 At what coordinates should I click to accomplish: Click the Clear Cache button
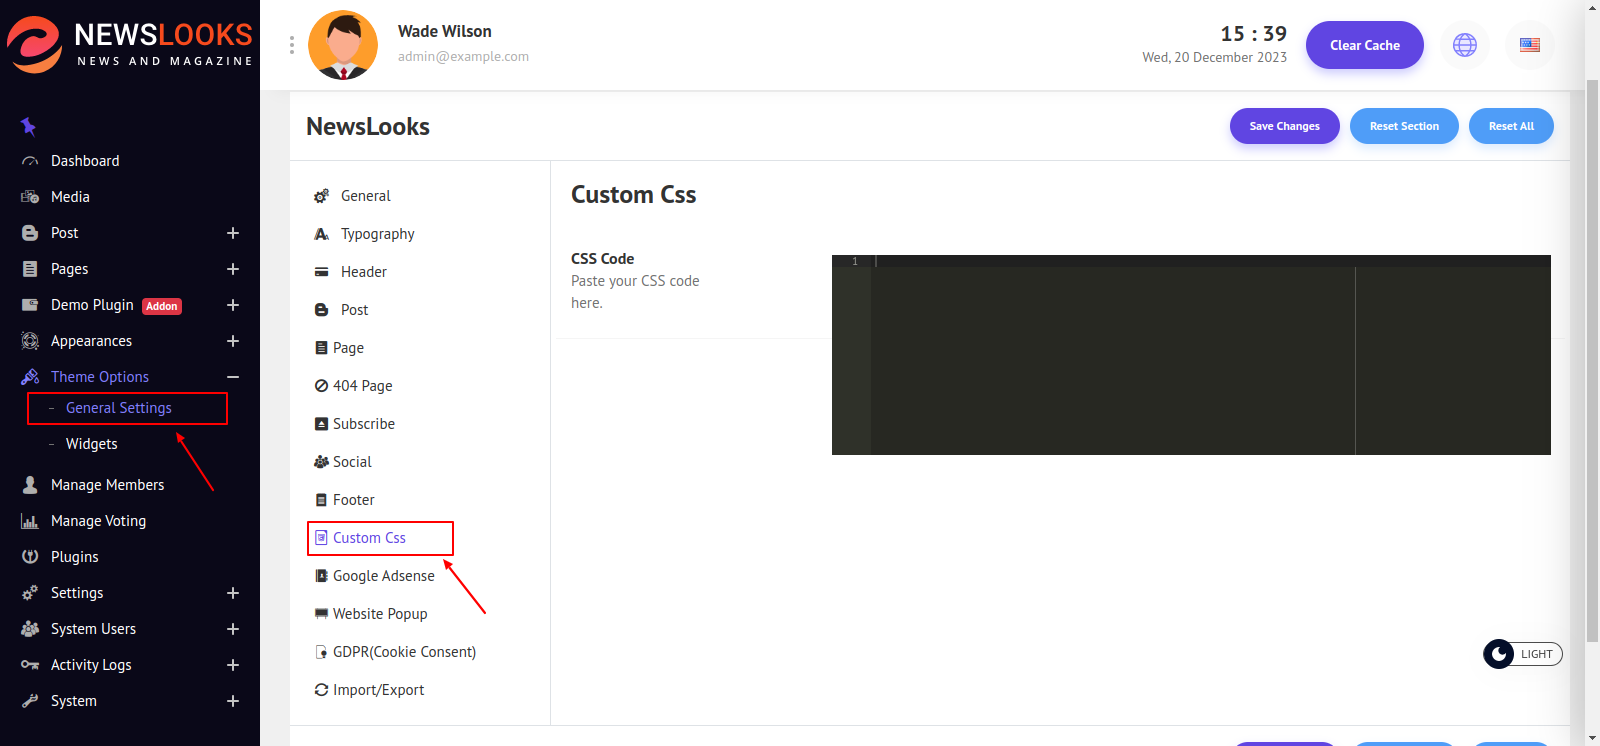1364,45
